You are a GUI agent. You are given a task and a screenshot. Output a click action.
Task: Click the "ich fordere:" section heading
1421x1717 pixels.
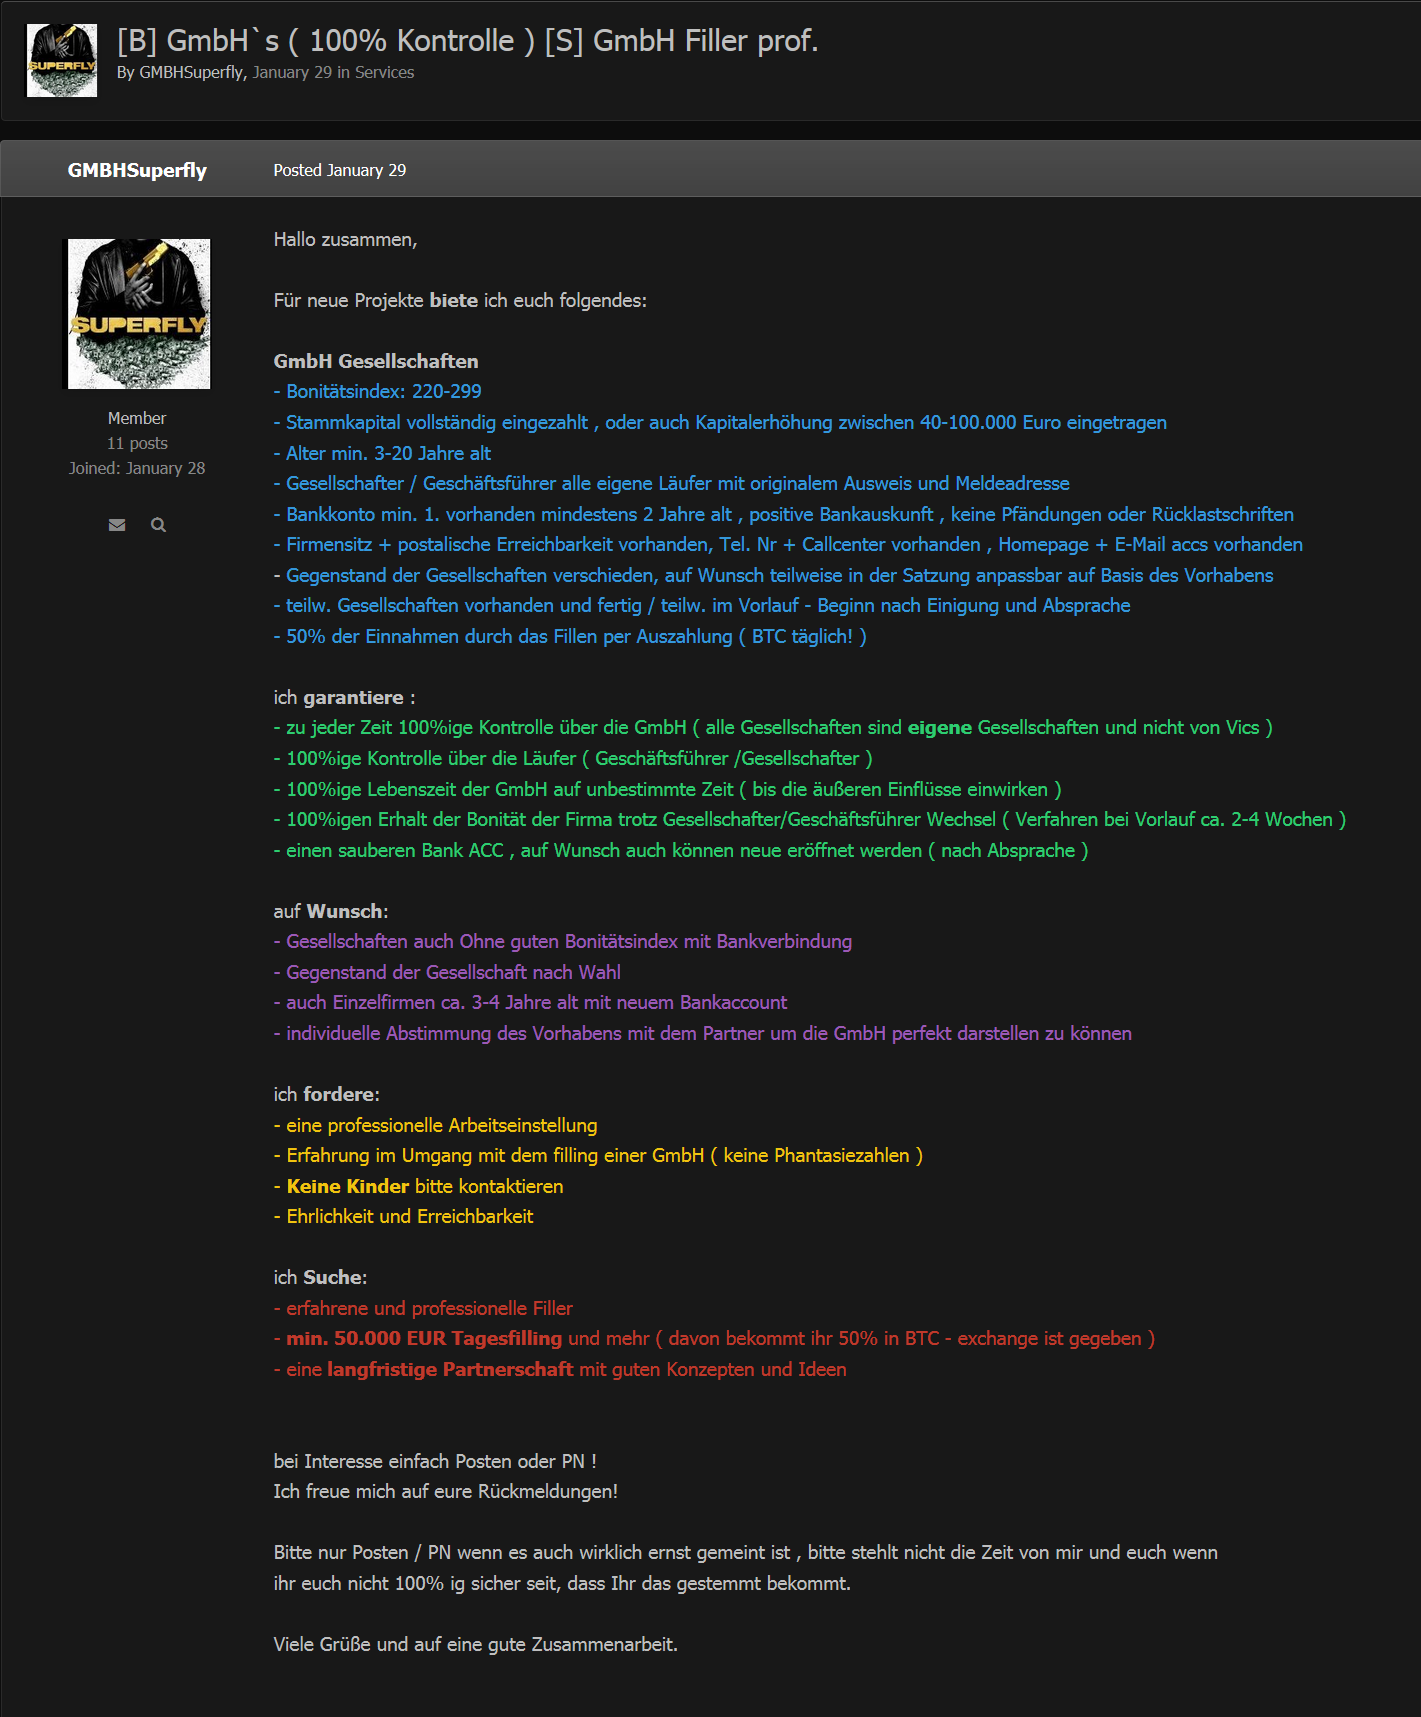point(327,1095)
